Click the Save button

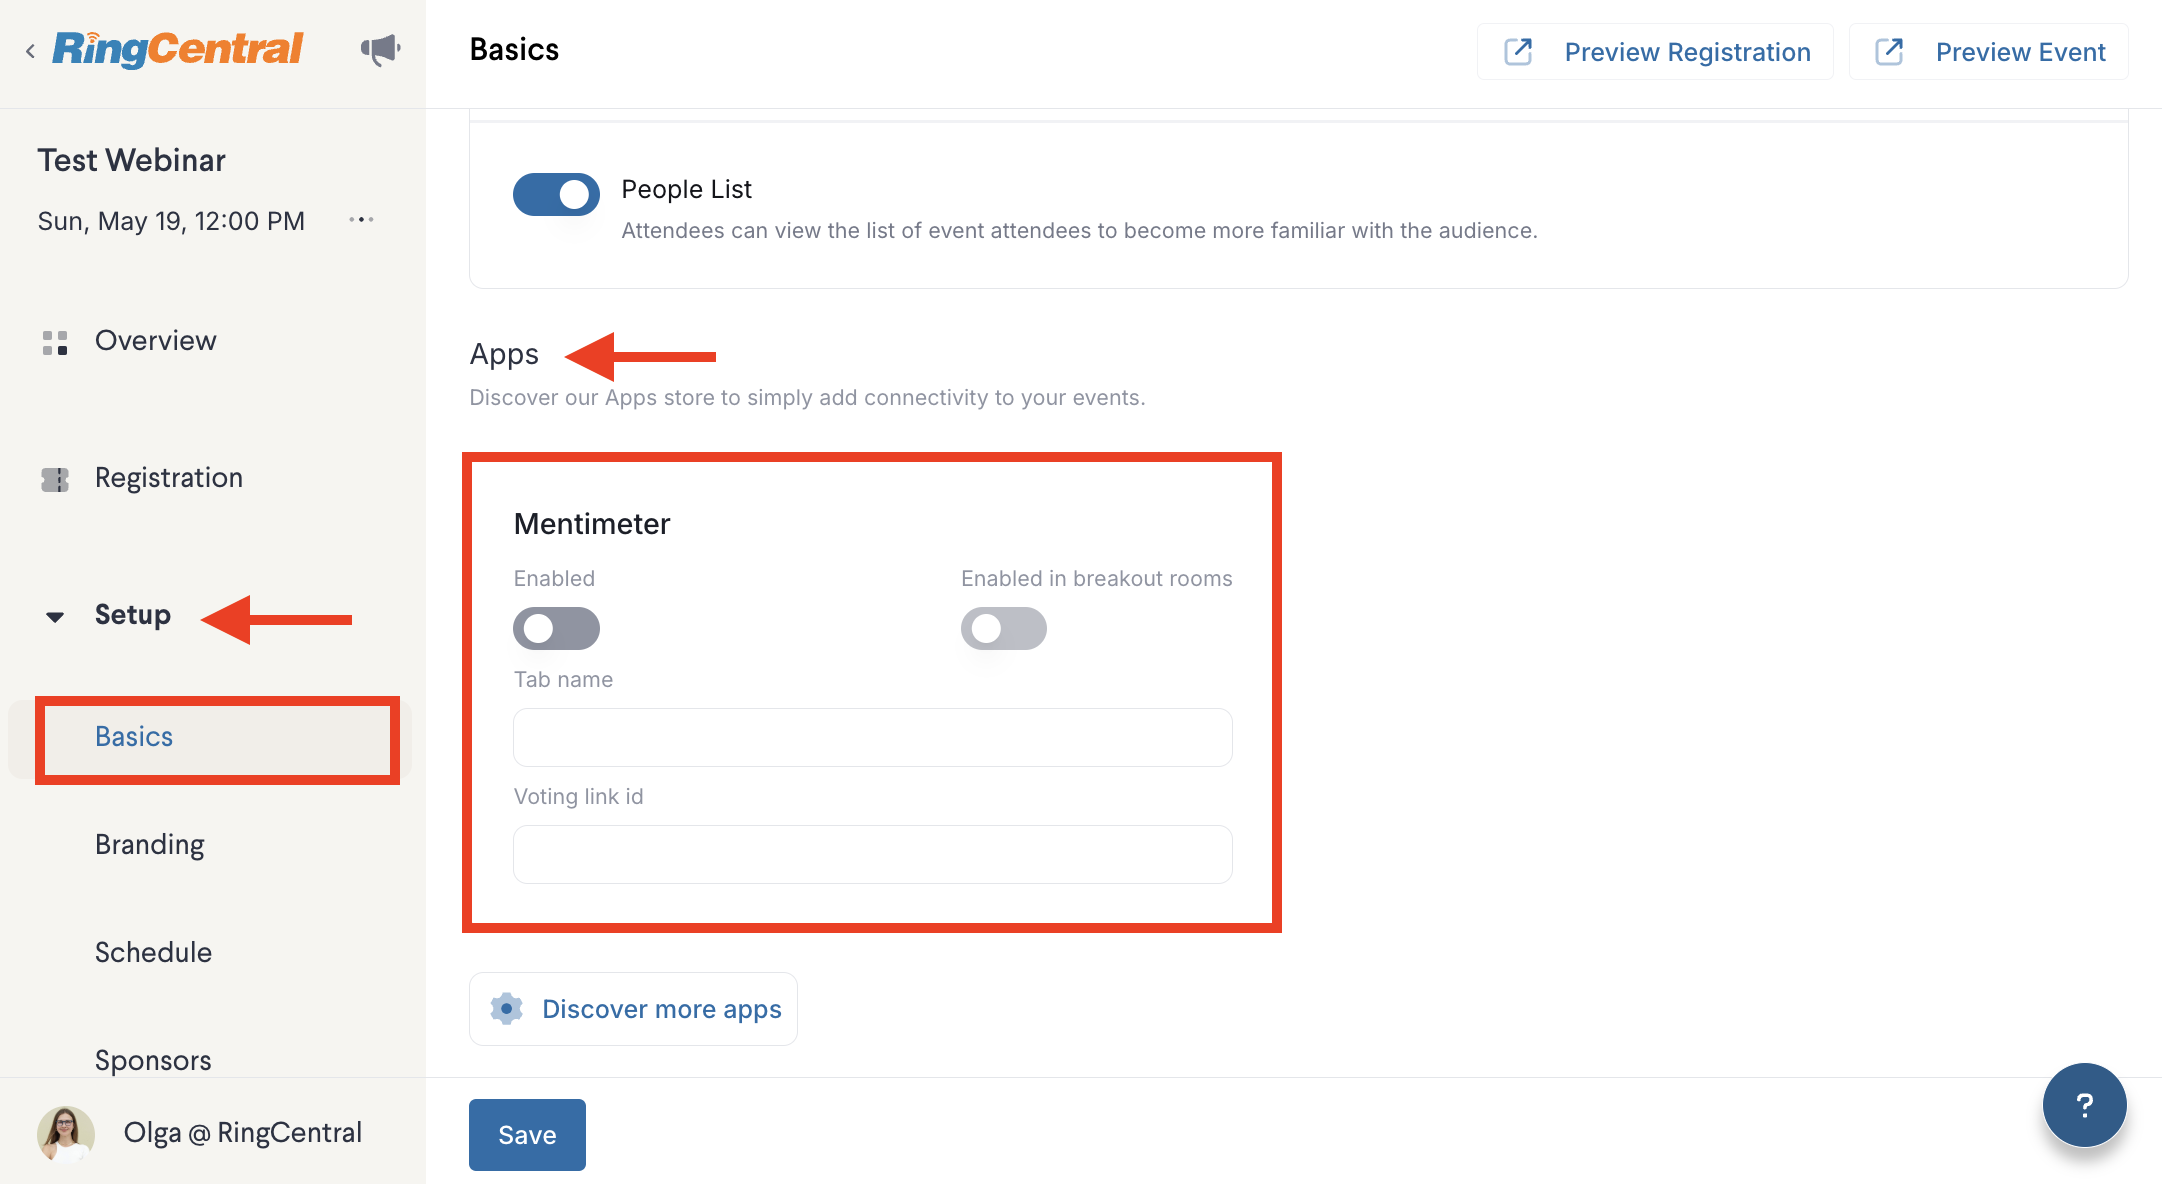pos(527,1135)
